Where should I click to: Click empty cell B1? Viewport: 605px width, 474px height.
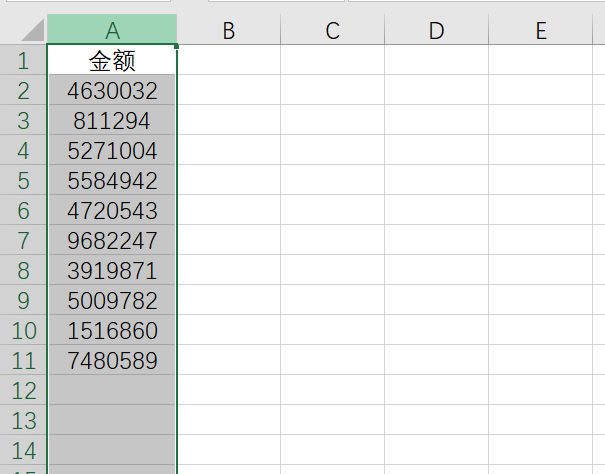(229, 60)
